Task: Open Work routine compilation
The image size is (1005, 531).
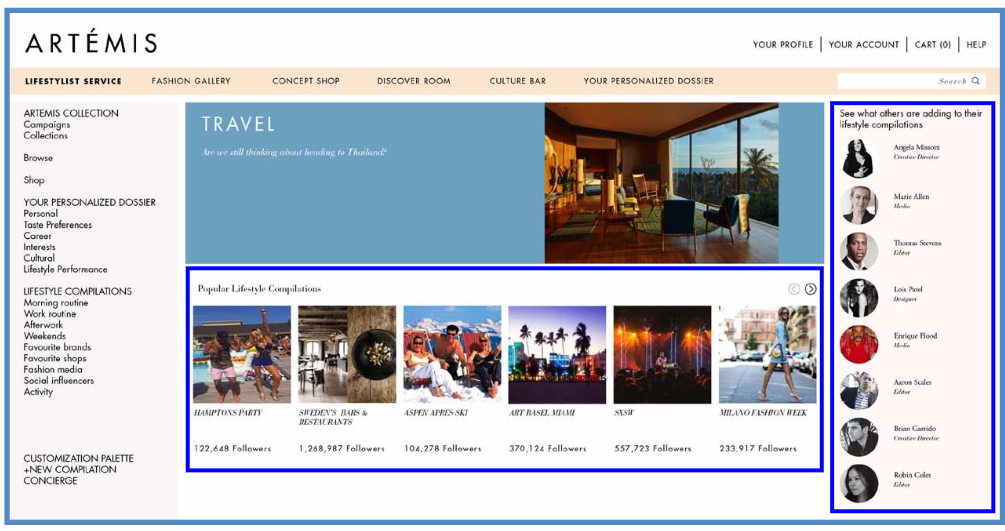Action: click(49, 314)
